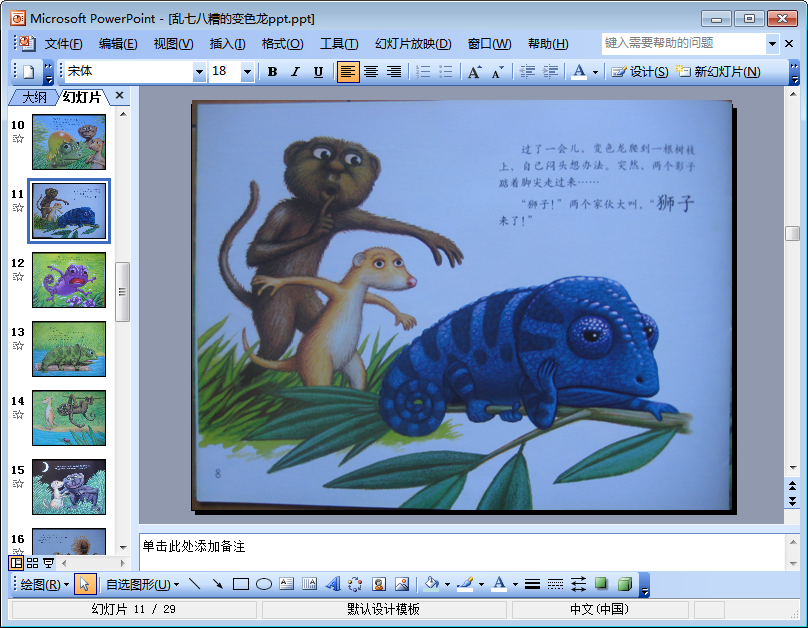
Task: Start slide show from current slide icon
Action: [x=48, y=563]
